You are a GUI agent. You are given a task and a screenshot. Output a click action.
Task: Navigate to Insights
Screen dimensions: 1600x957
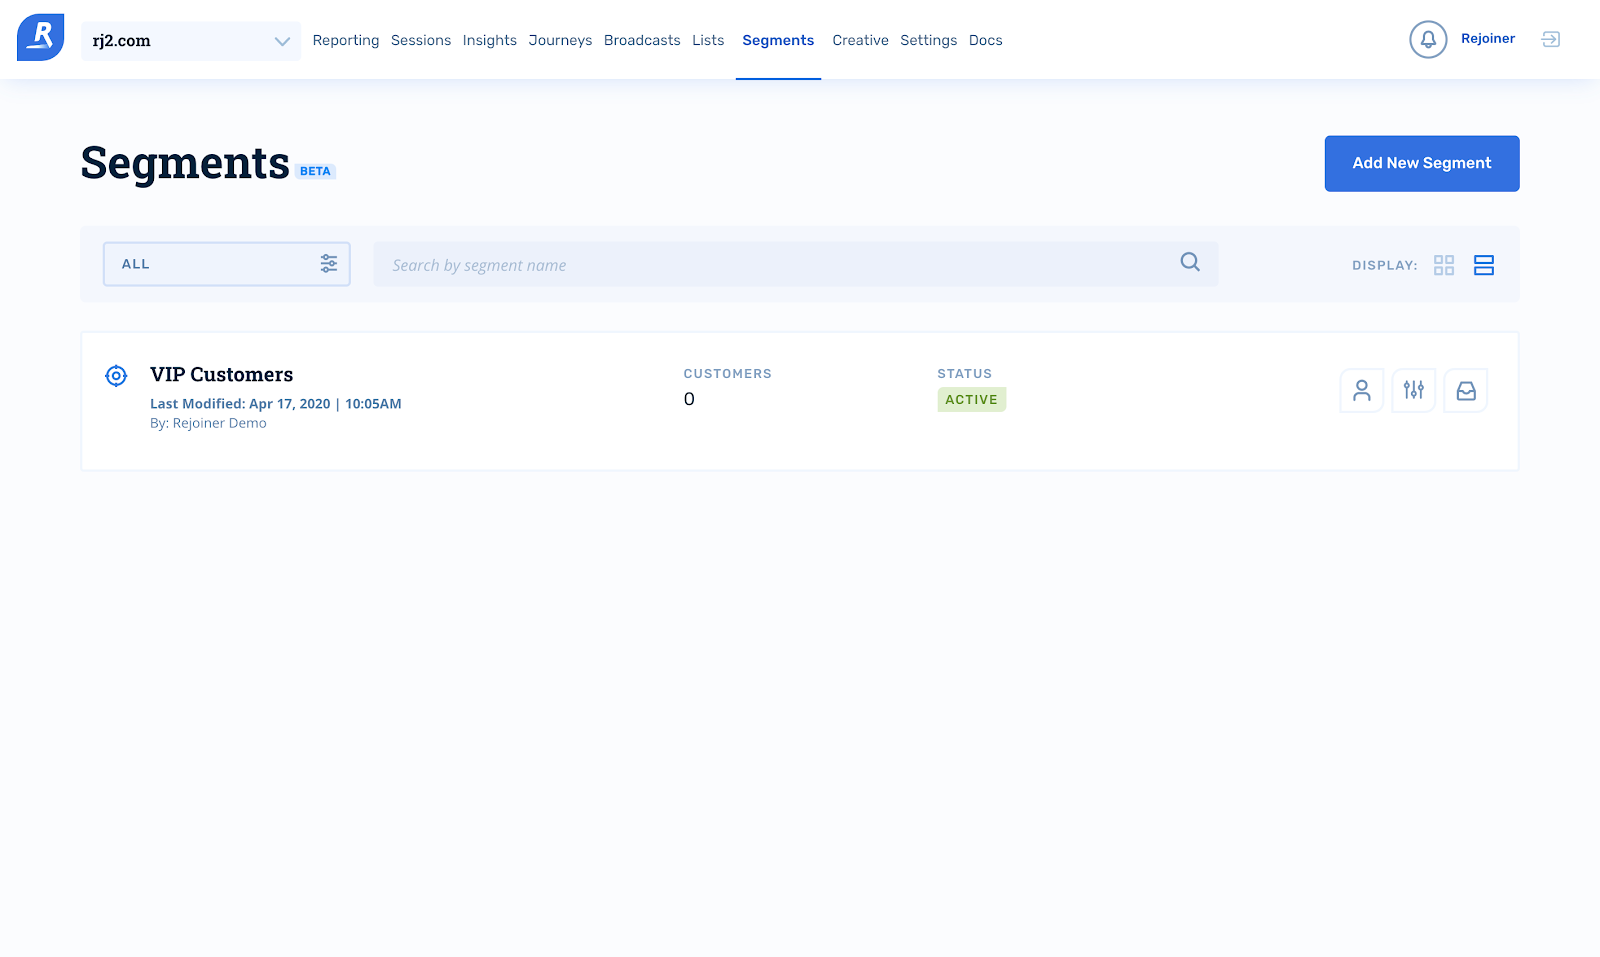(x=490, y=40)
